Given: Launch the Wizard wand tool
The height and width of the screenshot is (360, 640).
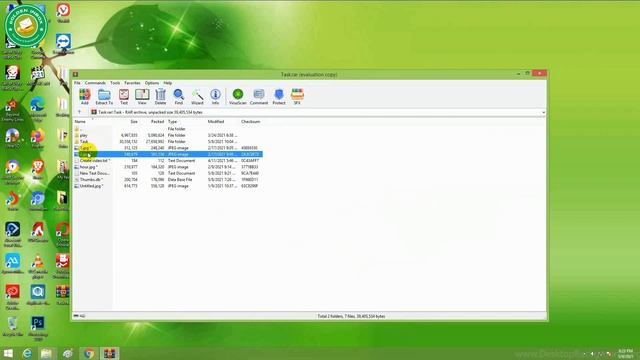Looking at the screenshot, I should click(x=197, y=97).
